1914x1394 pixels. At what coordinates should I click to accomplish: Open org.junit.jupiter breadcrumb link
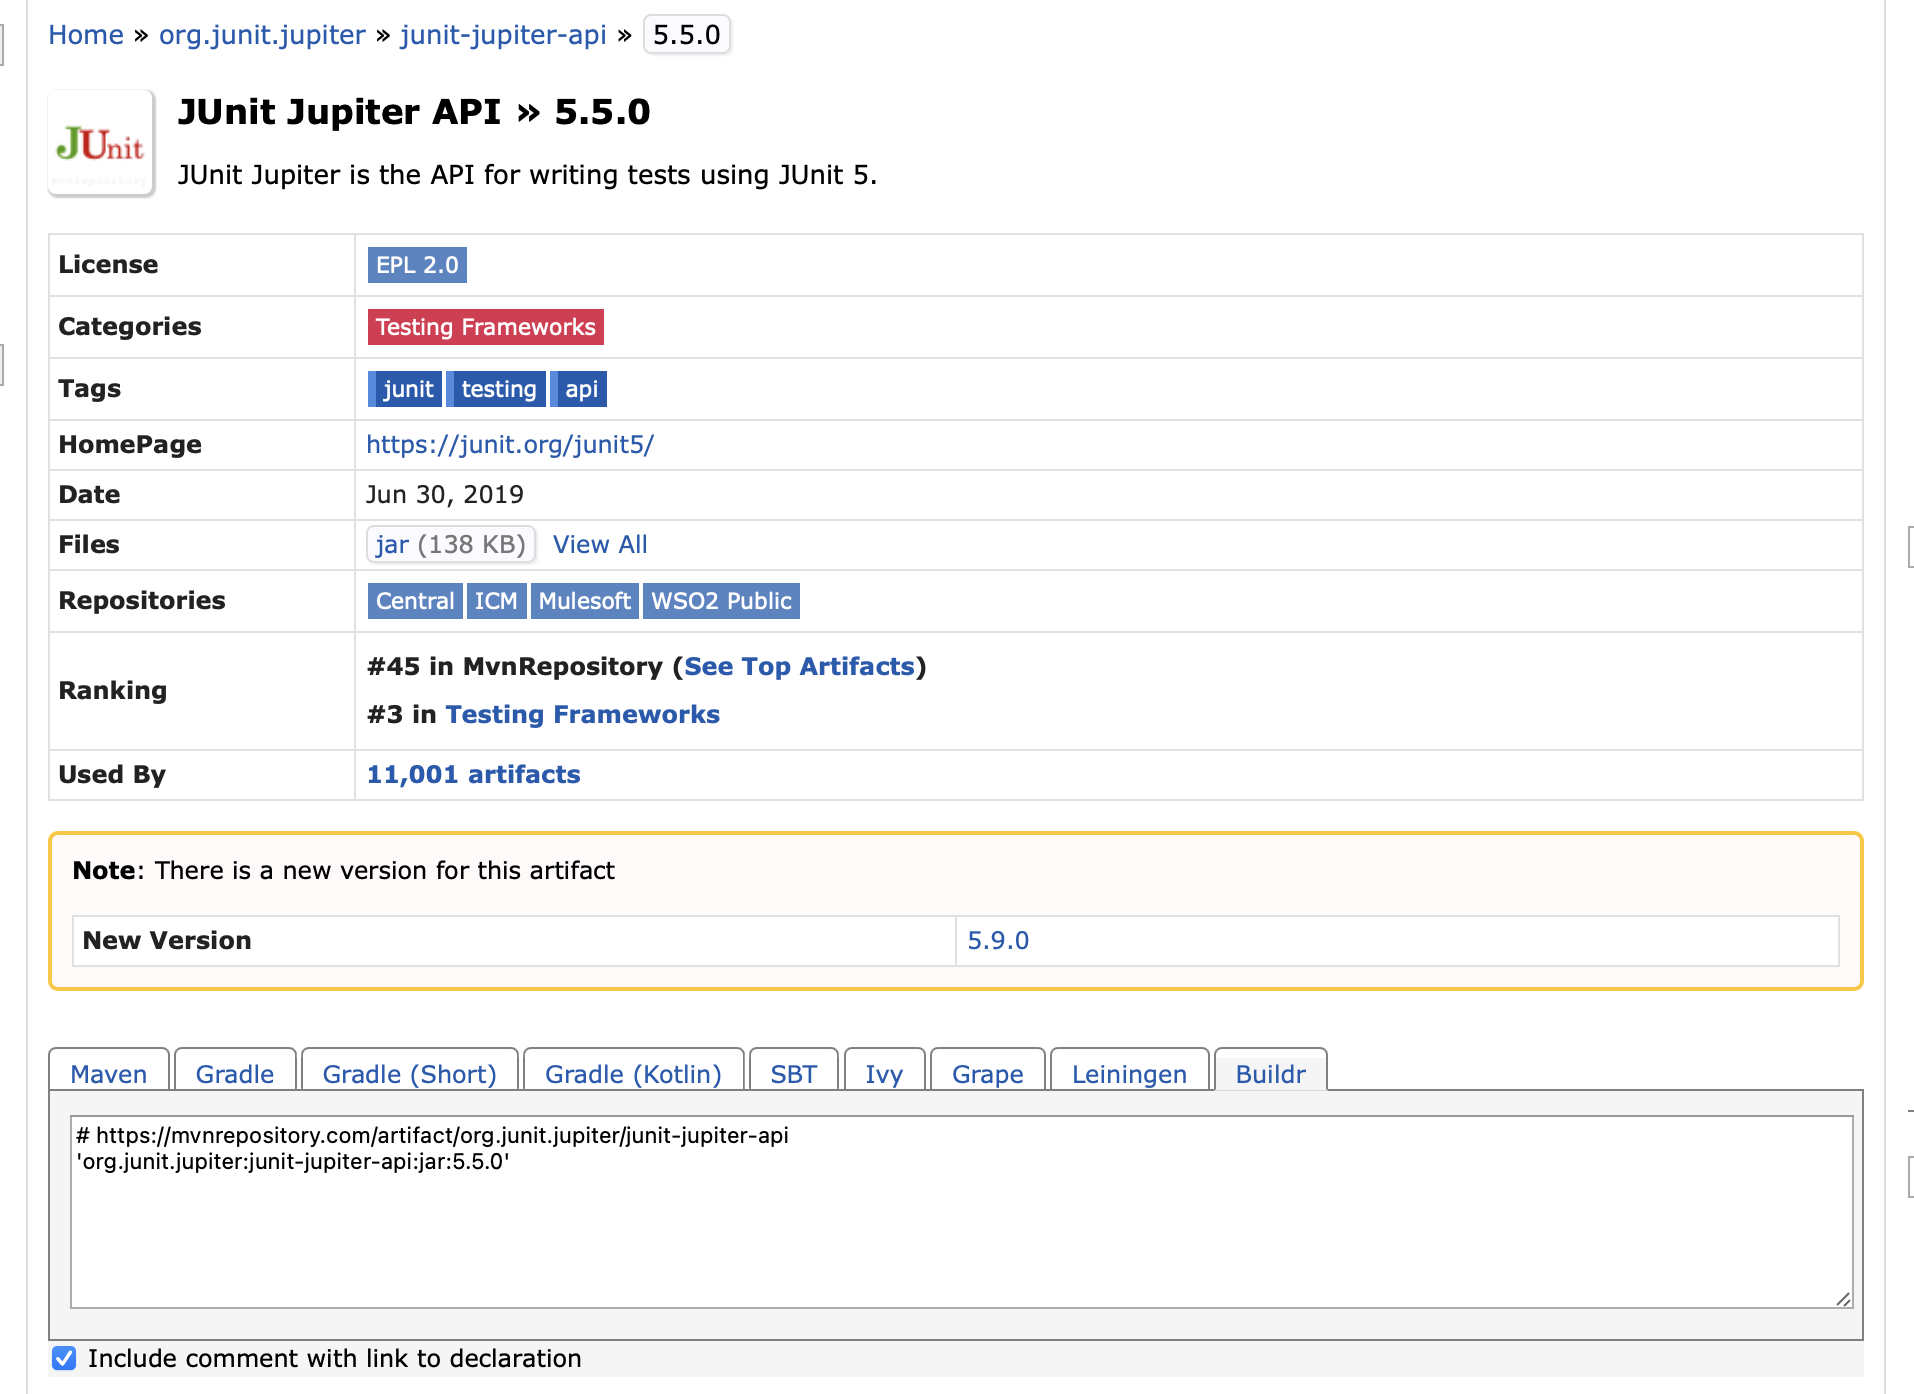coord(262,35)
